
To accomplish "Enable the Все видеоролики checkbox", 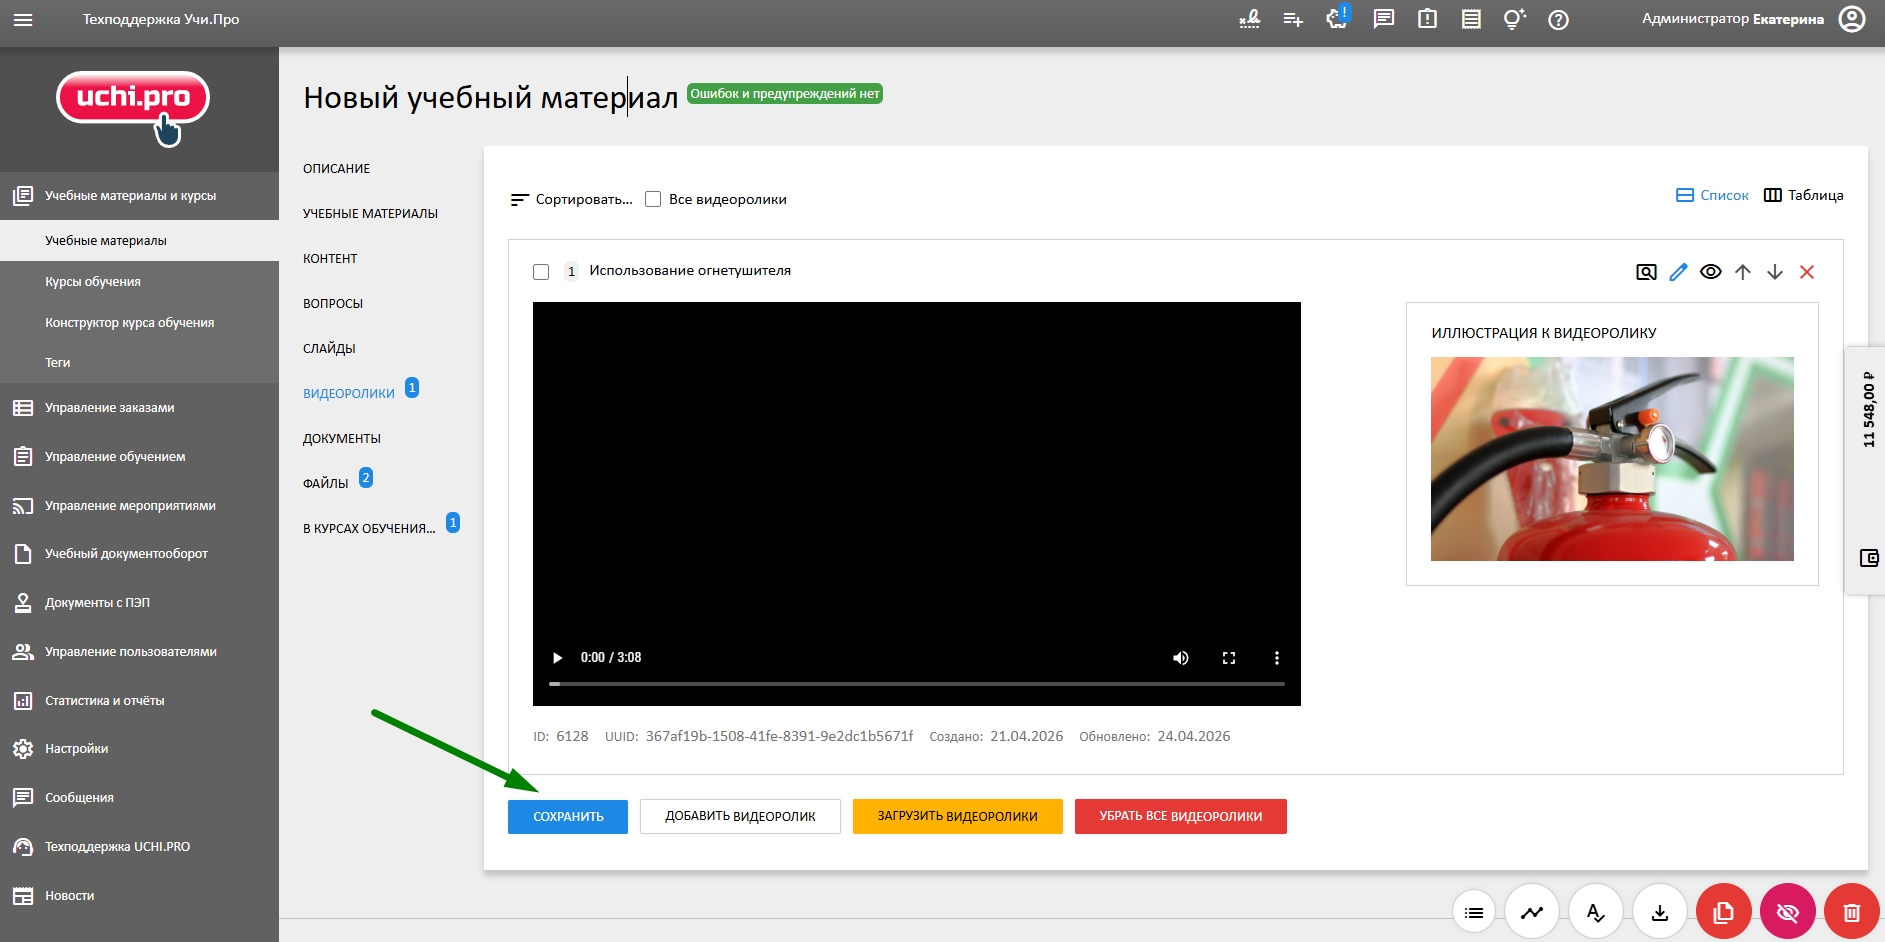I will (652, 199).
